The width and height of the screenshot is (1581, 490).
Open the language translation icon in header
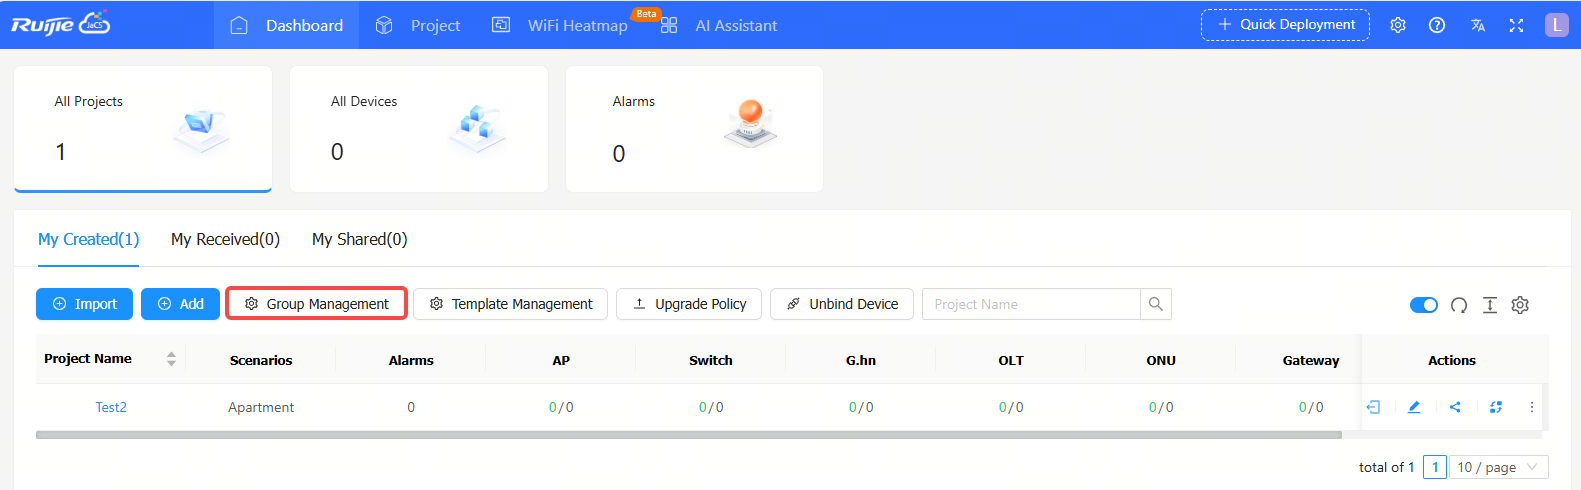click(1477, 25)
